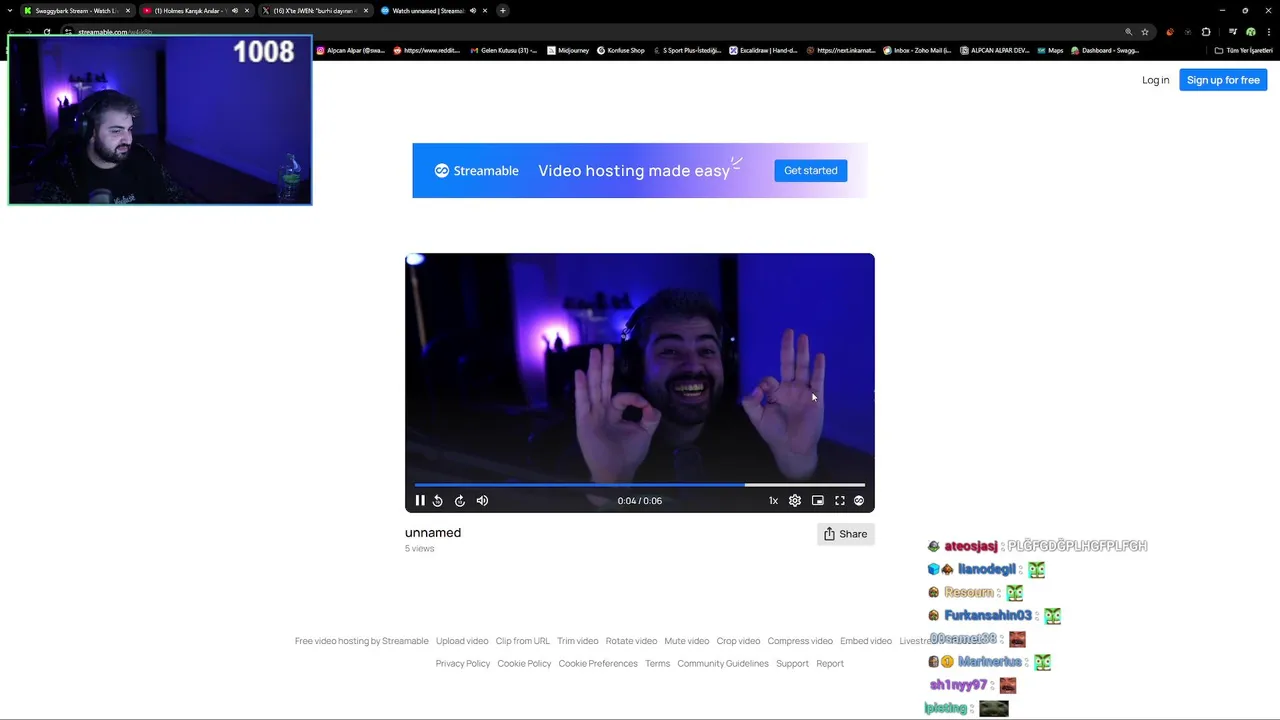Viewport: 1280px width, 720px height.
Task: Switch to the X'te JWEN tab
Action: point(315,11)
